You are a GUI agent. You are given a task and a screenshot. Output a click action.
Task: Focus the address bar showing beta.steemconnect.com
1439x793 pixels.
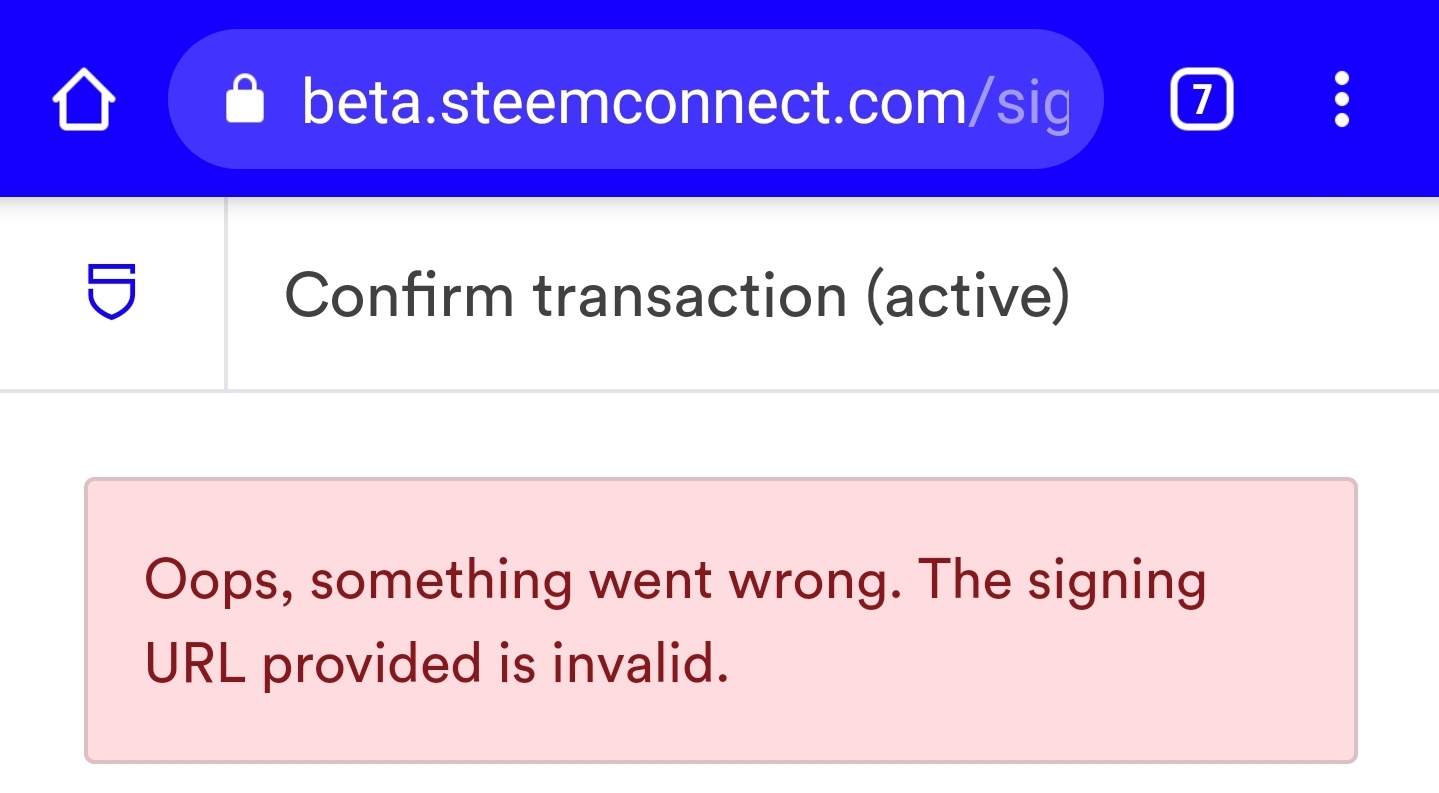click(635, 100)
